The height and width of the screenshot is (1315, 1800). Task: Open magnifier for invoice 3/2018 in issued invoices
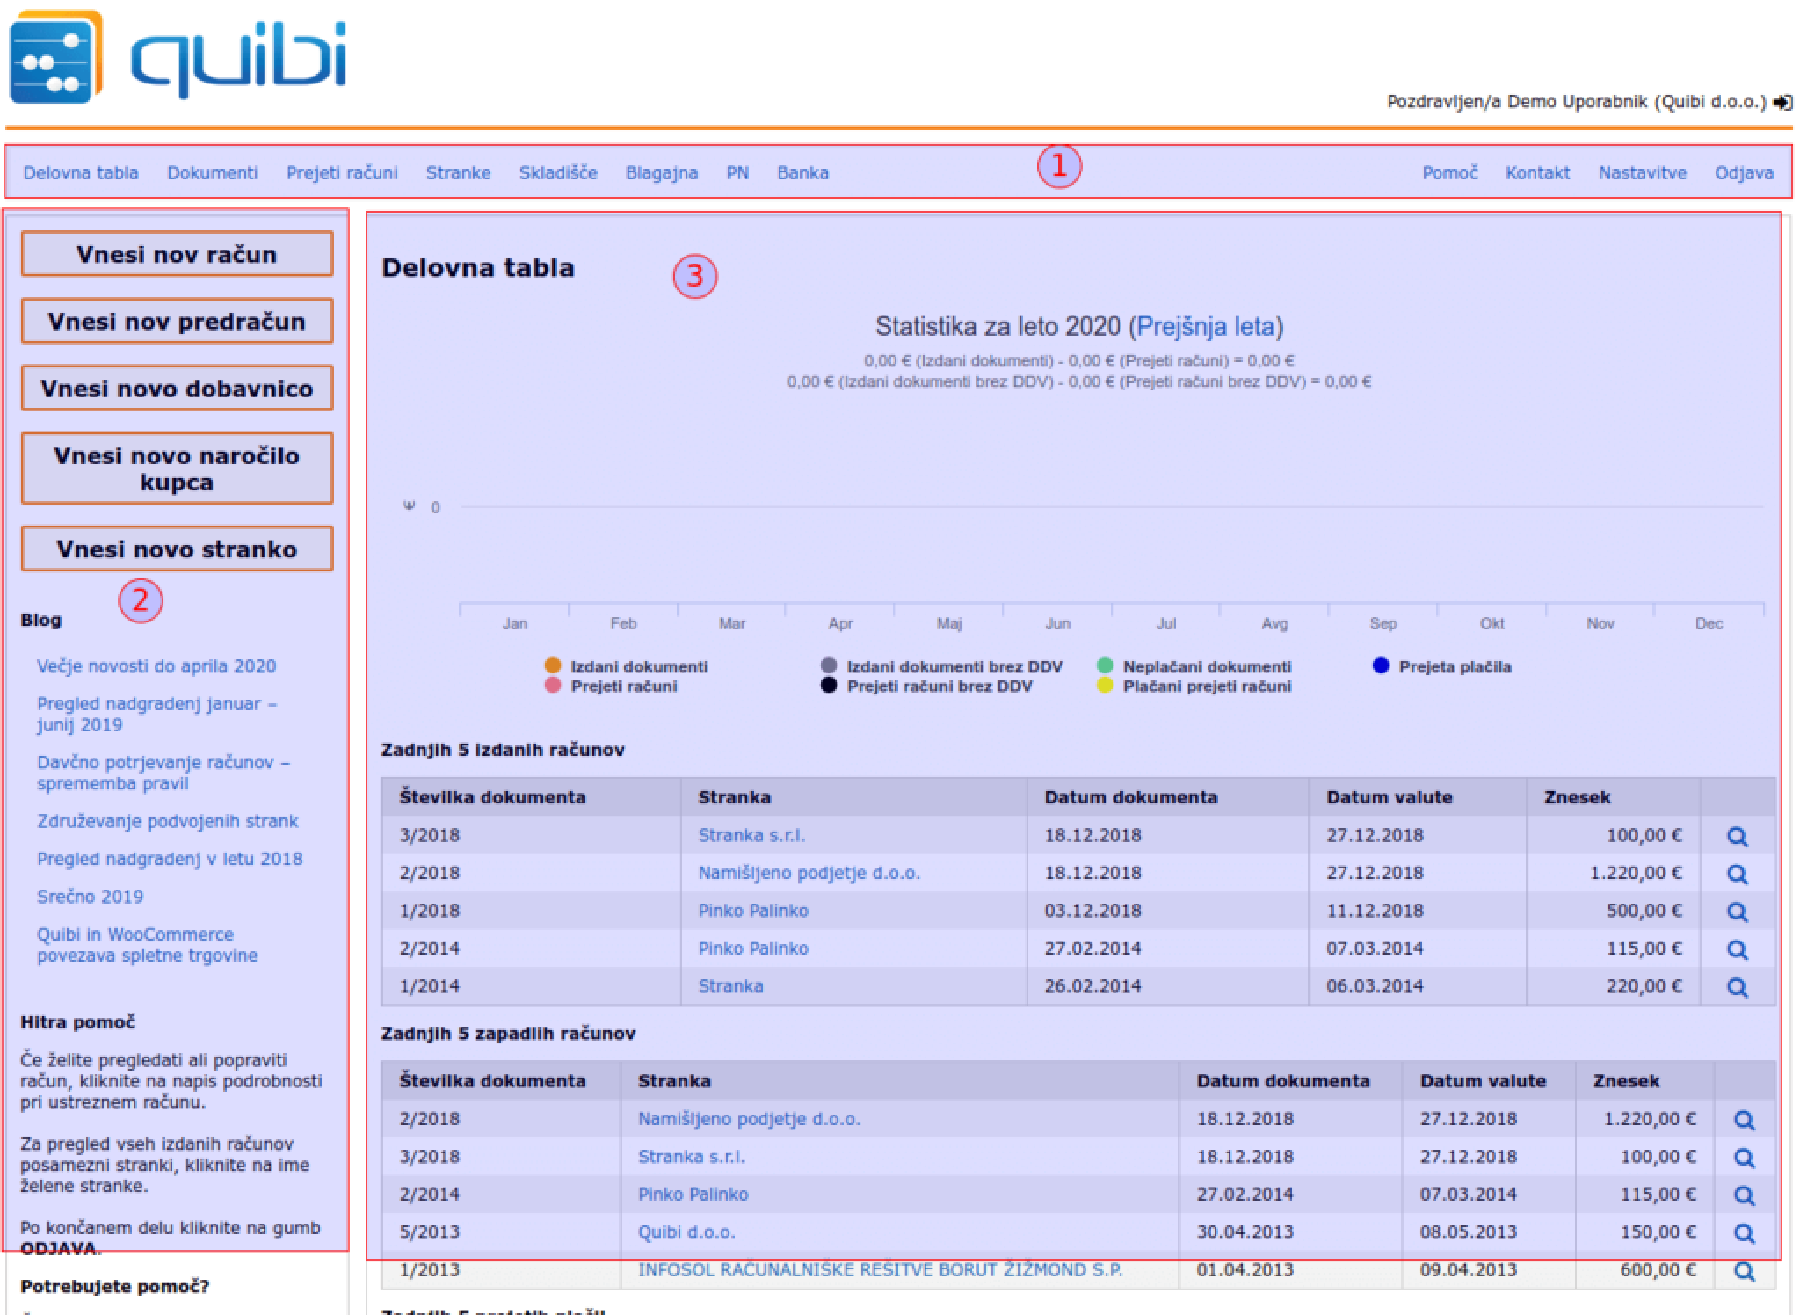click(x=1737, y=837)
